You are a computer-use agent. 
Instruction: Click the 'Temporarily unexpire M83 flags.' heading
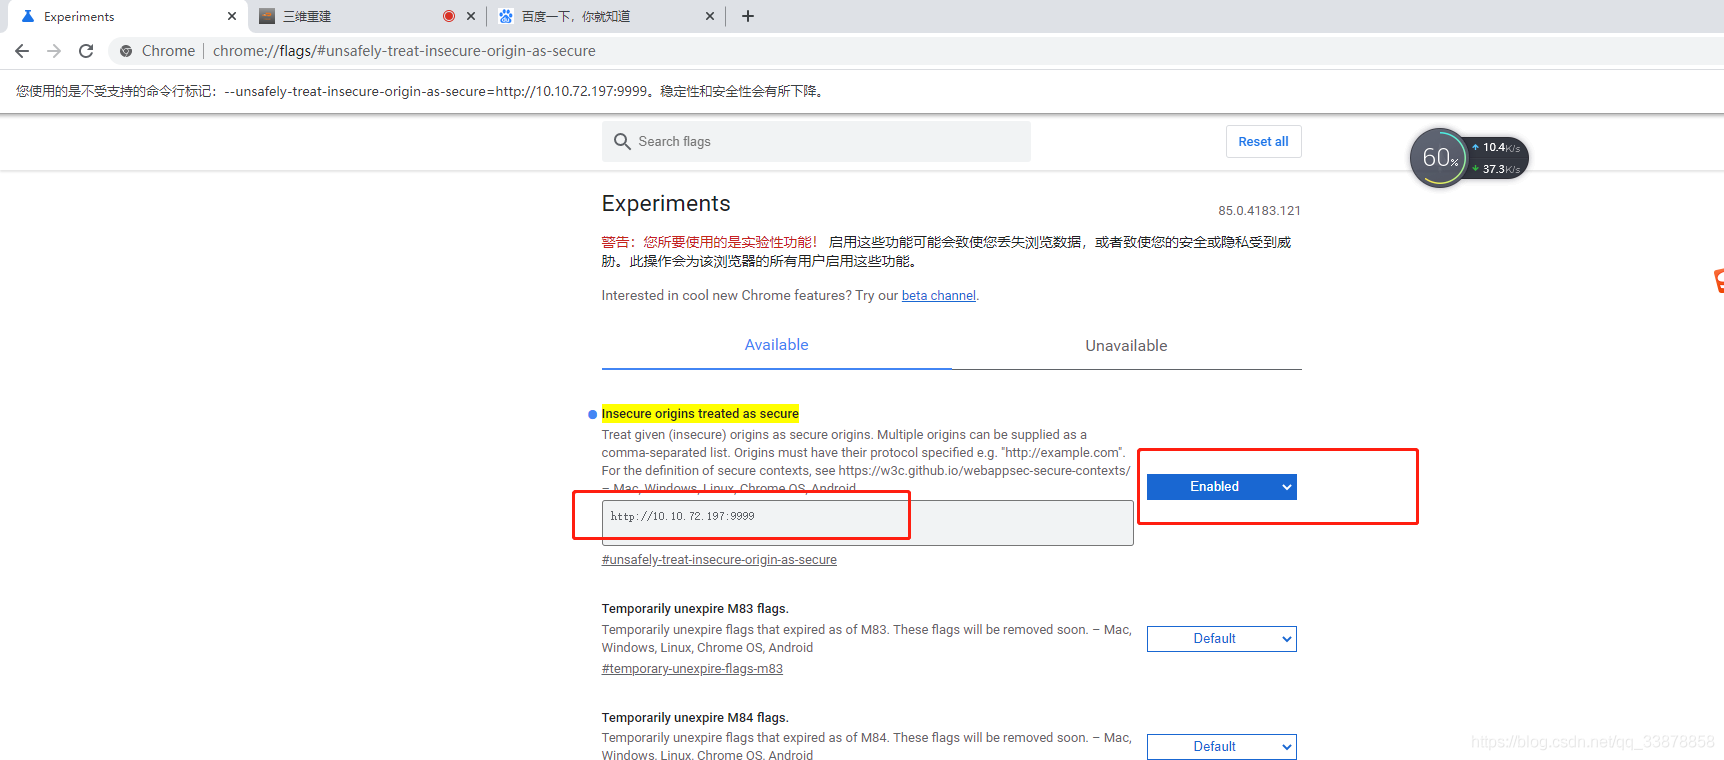(x=695, y=609)
